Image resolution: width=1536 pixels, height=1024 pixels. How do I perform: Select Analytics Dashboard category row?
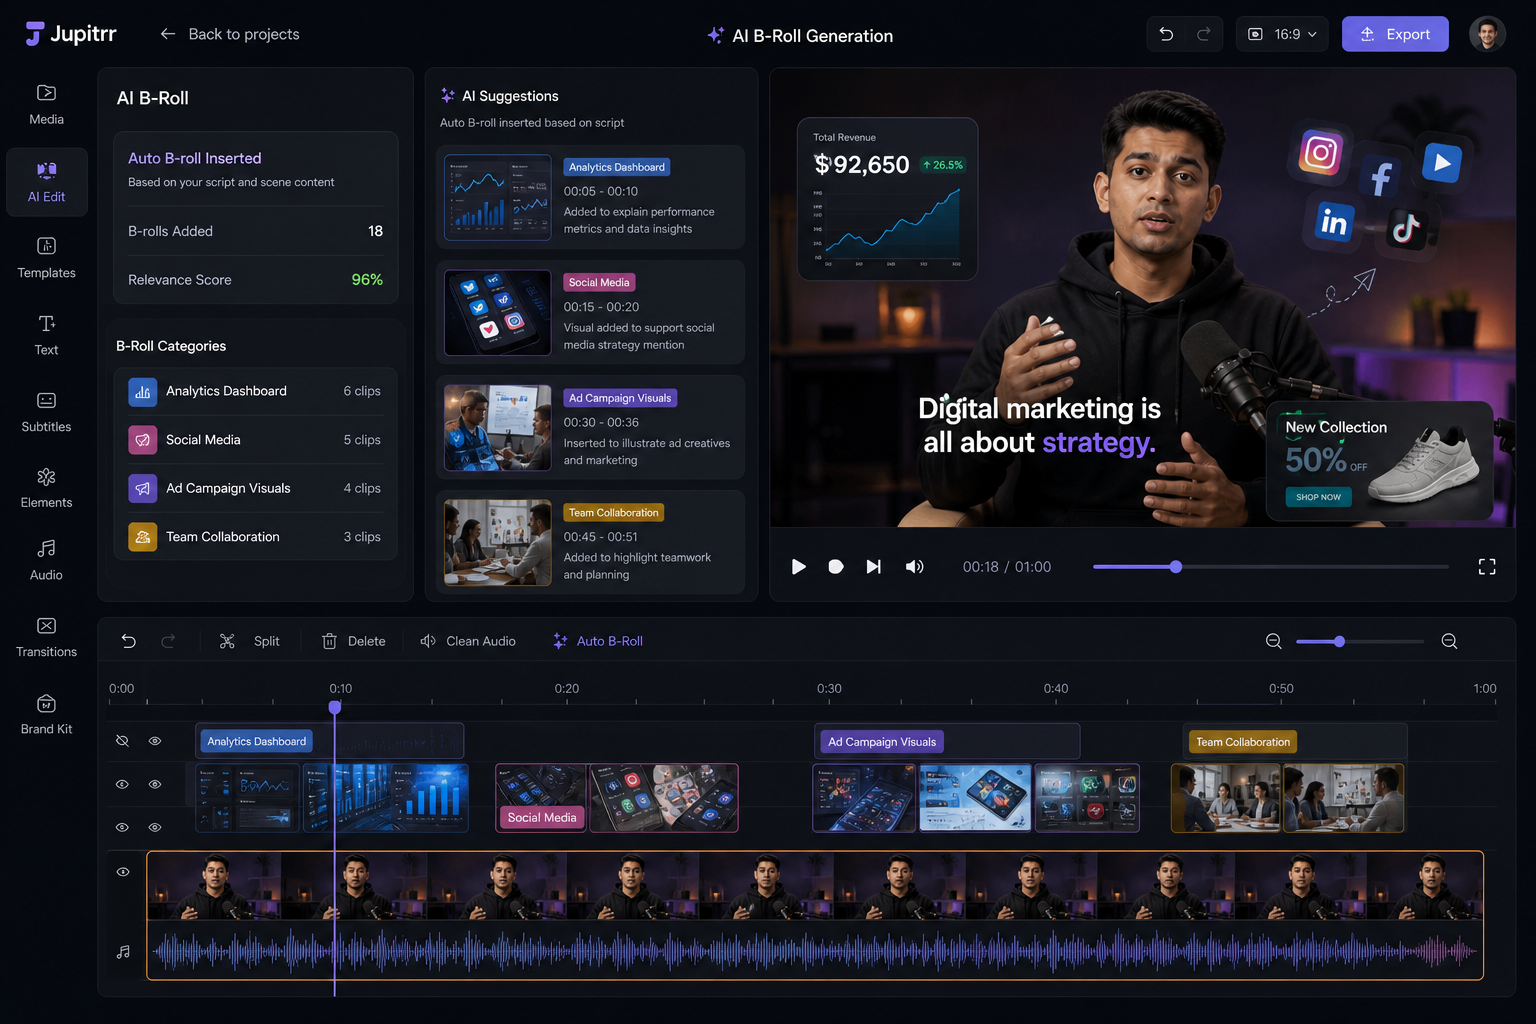(255, 391)
